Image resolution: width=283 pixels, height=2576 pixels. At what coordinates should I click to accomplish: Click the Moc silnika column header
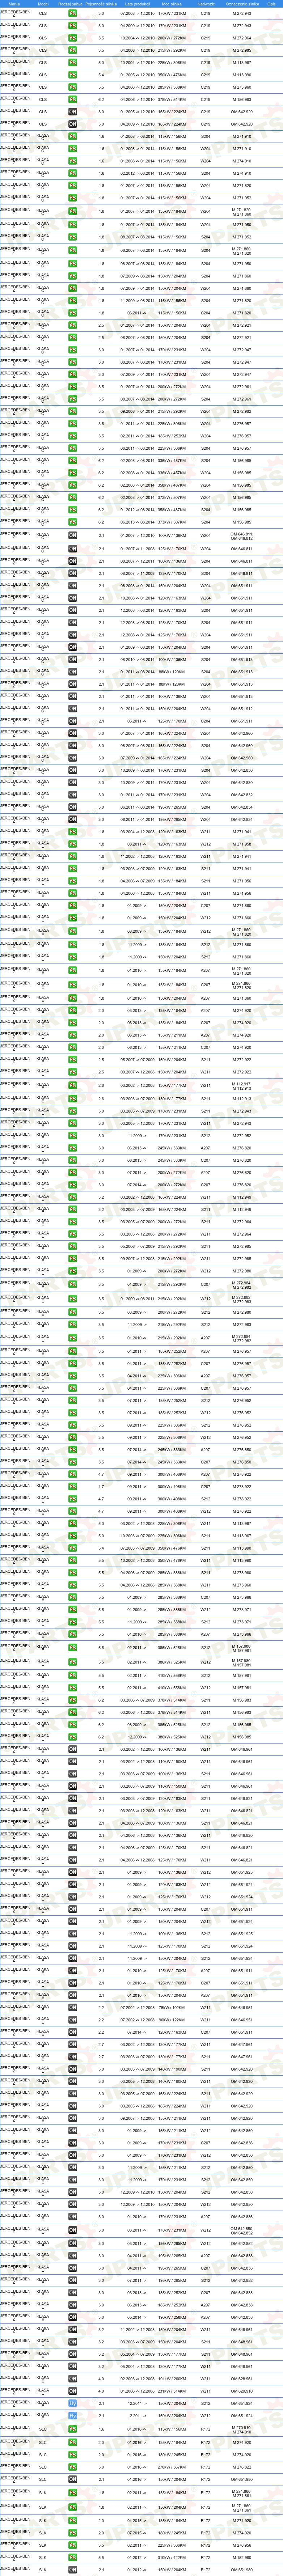172,4
